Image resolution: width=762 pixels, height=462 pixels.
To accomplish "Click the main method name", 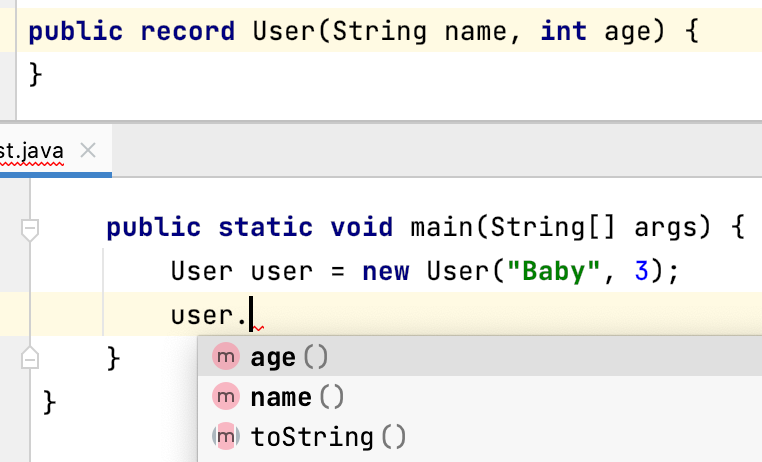I will (442, 228).
